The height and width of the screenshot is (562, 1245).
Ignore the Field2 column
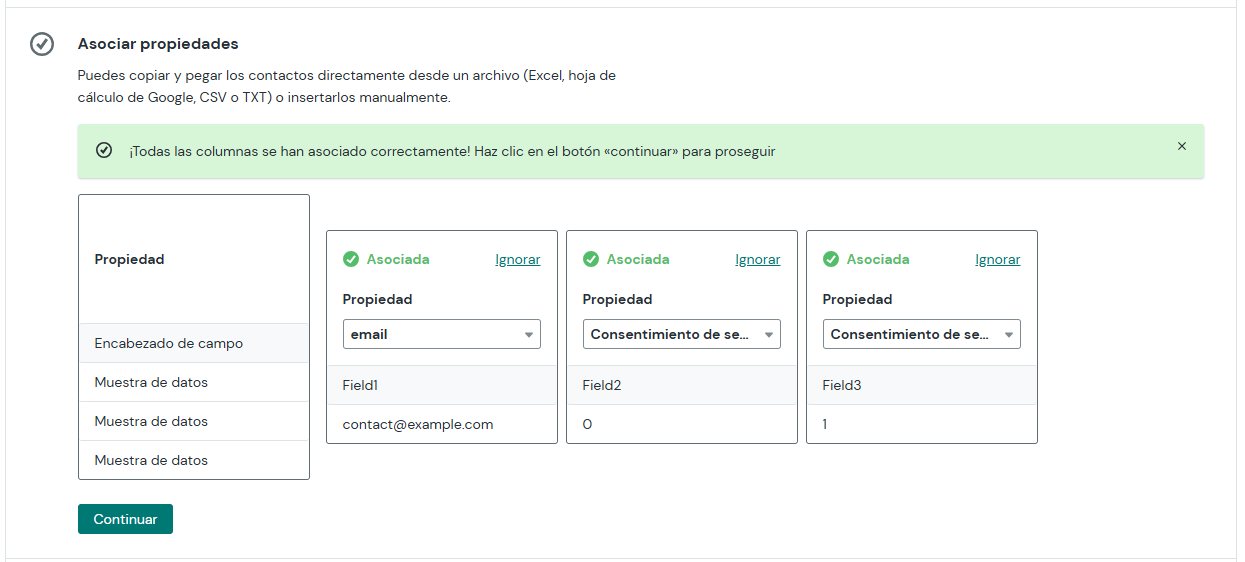tap(758, 259)
